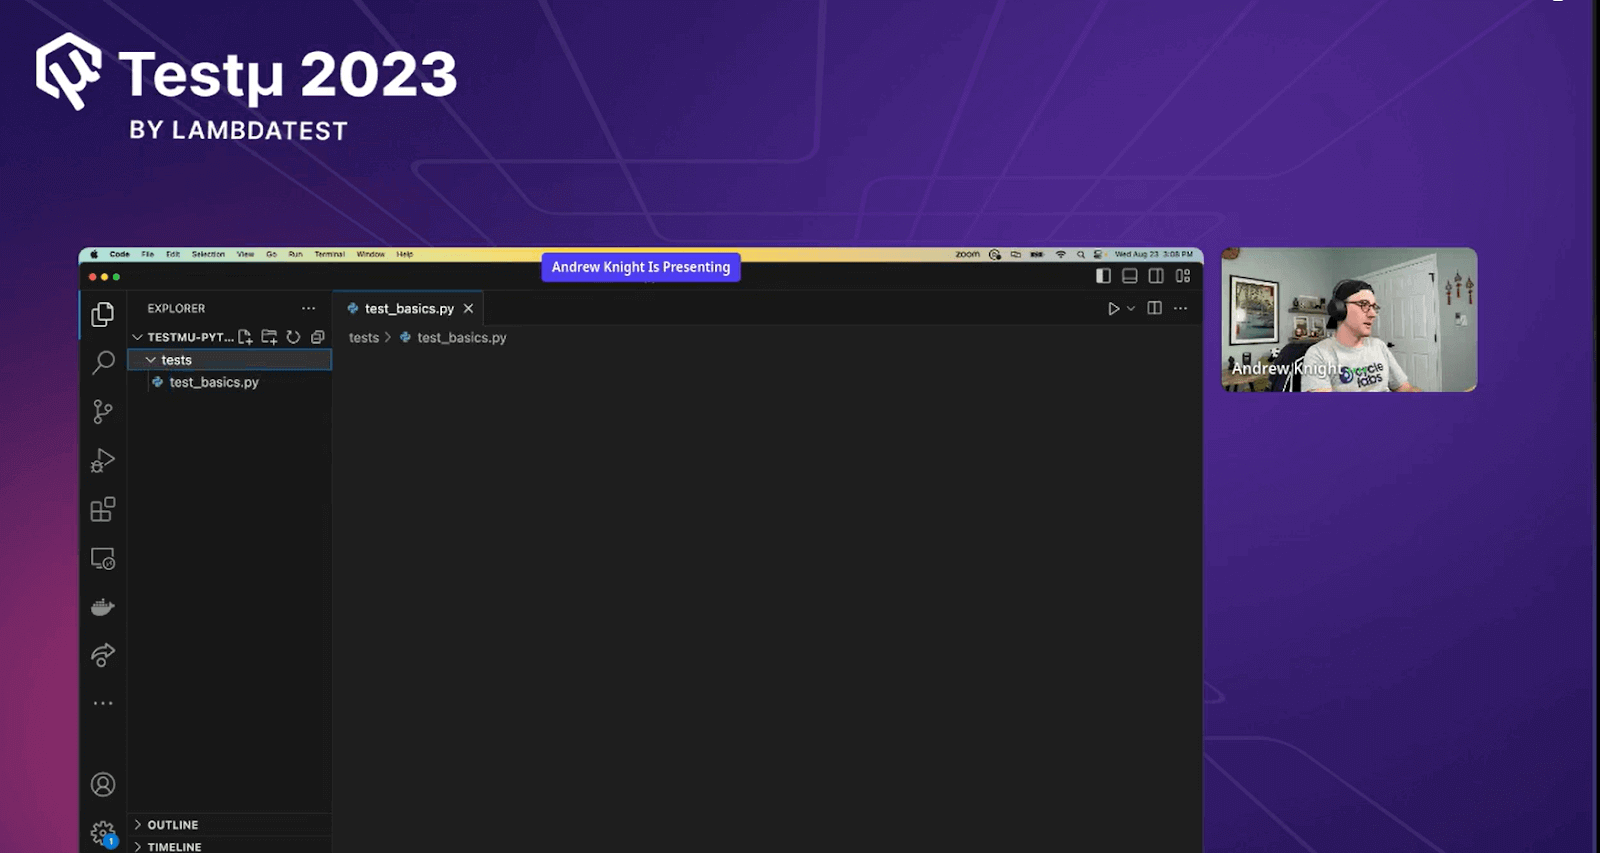Open the Search view icon
Image resolution: width=1600 pixels, height=853 pixels.
click(x=103, y=362)
